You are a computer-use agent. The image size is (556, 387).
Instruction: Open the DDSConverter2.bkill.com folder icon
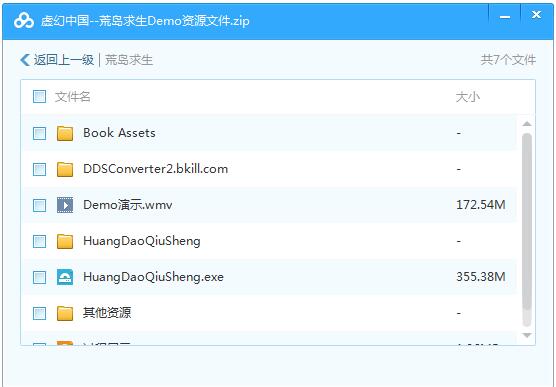(65, 169)
